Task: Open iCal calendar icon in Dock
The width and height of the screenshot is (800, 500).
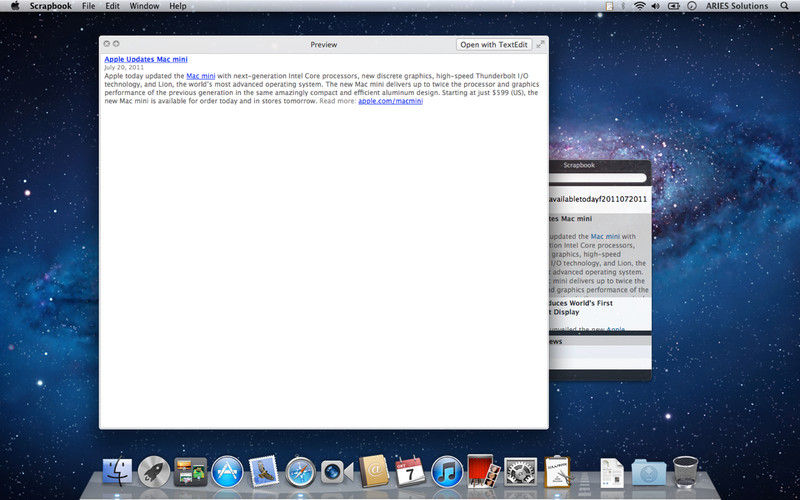Action: pyautogui.click(x=410, y=471)
